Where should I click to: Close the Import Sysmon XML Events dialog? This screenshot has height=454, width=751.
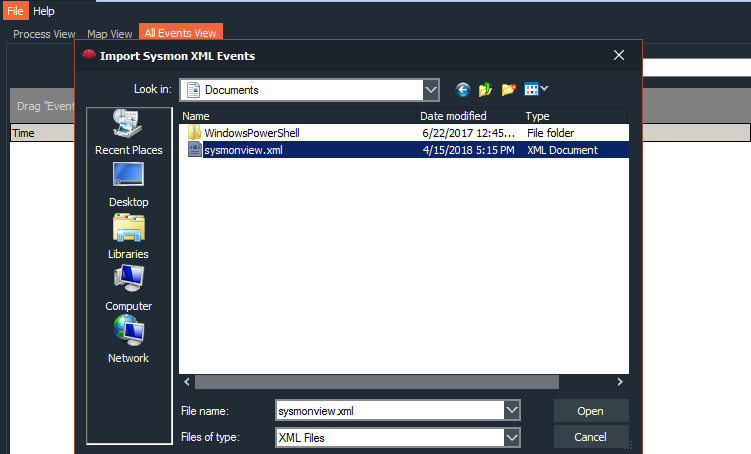(619, 55)
